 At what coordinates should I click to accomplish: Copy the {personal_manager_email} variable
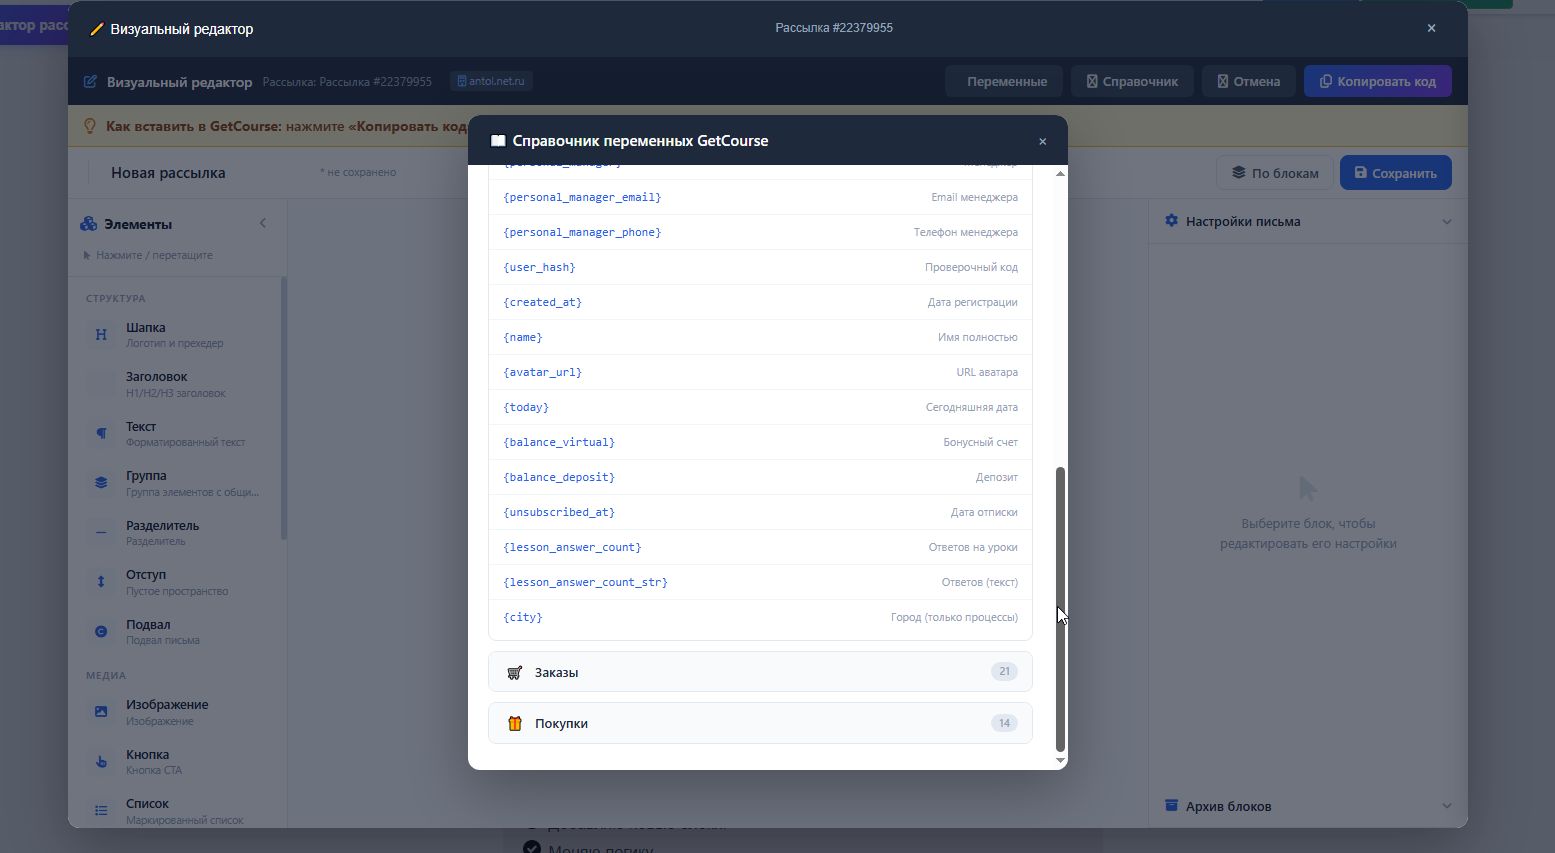(760, 197)
